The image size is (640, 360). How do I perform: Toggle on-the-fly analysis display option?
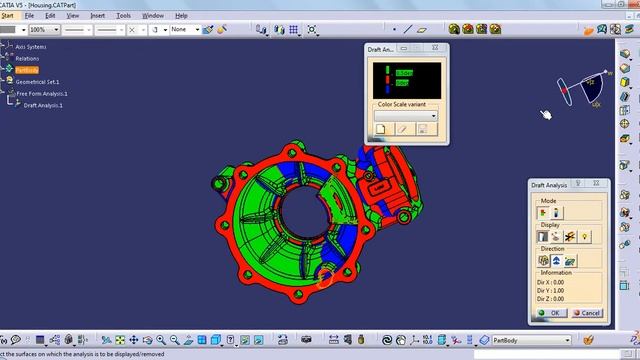(x=556, y=237)
